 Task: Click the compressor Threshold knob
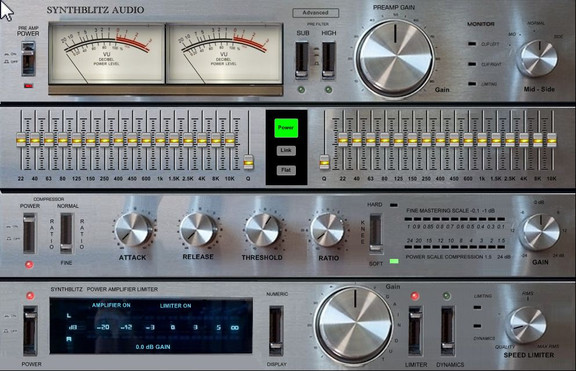point(263,230)
